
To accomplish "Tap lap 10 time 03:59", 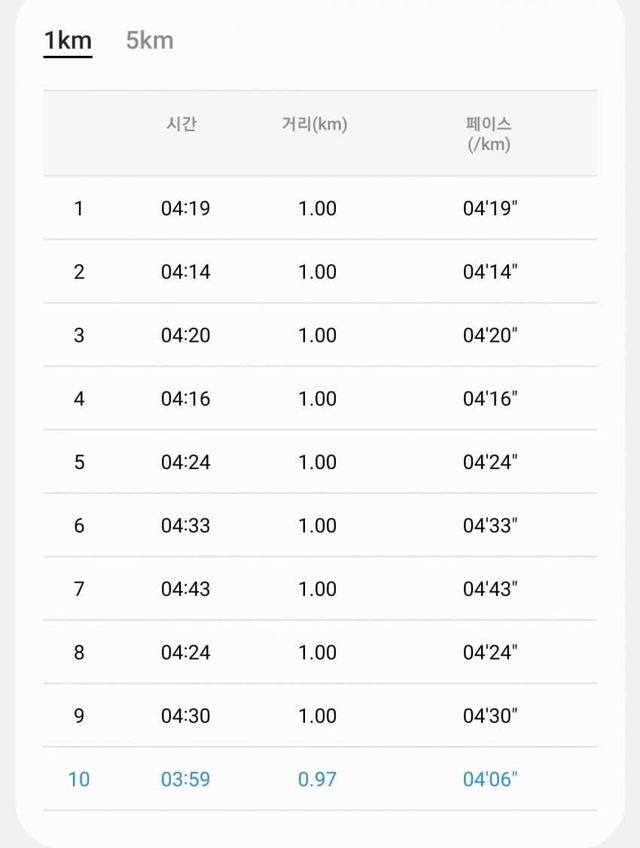I will [x=185, y=779].
